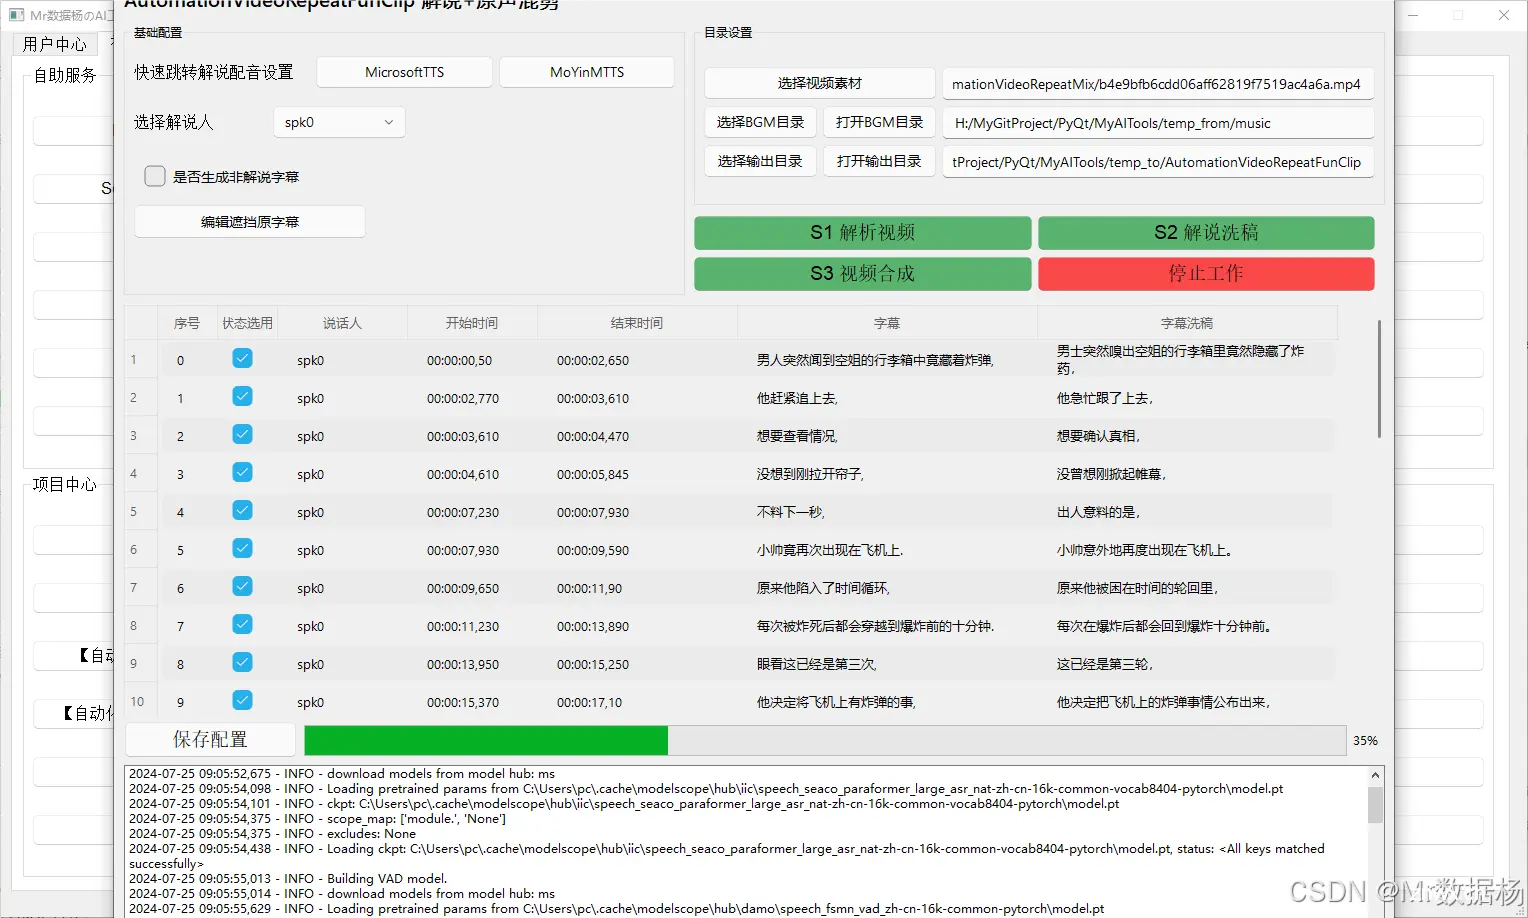1528x918 pixels.
Task: Click the log panel scrollbar thumb
Action: point(1375,805)
